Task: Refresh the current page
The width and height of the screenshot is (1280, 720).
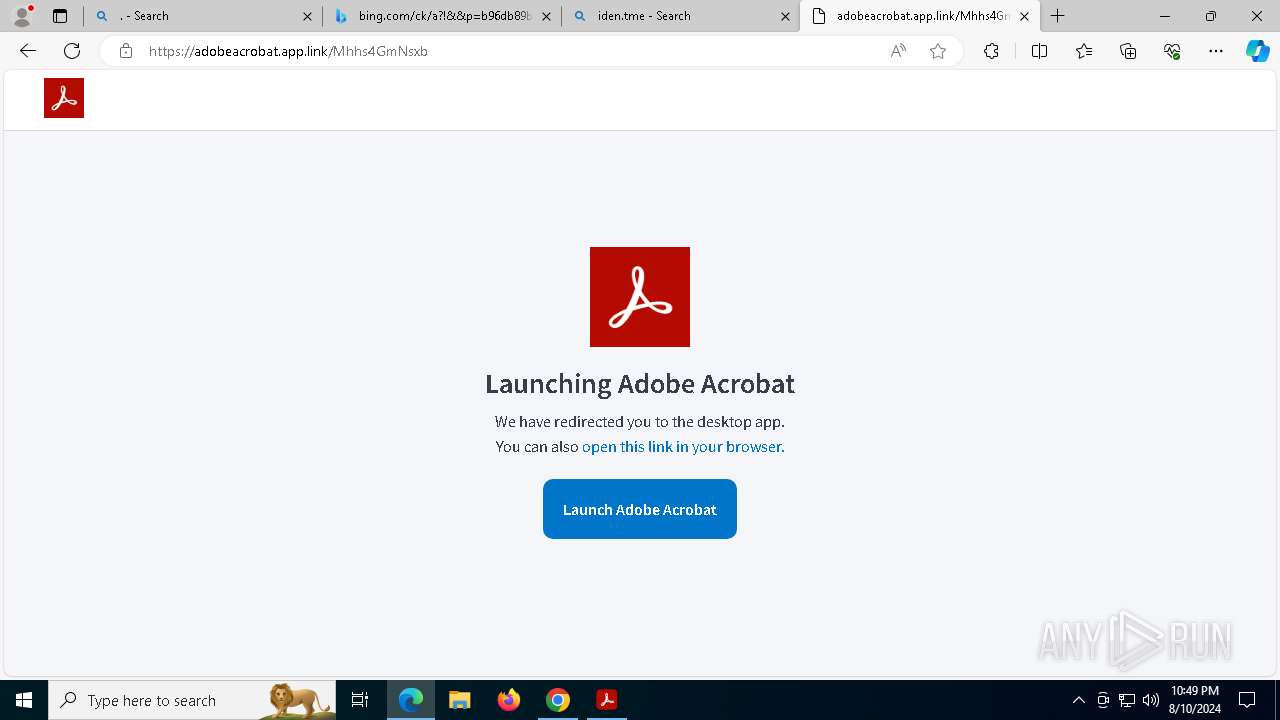Action: (x=72, y=51)
